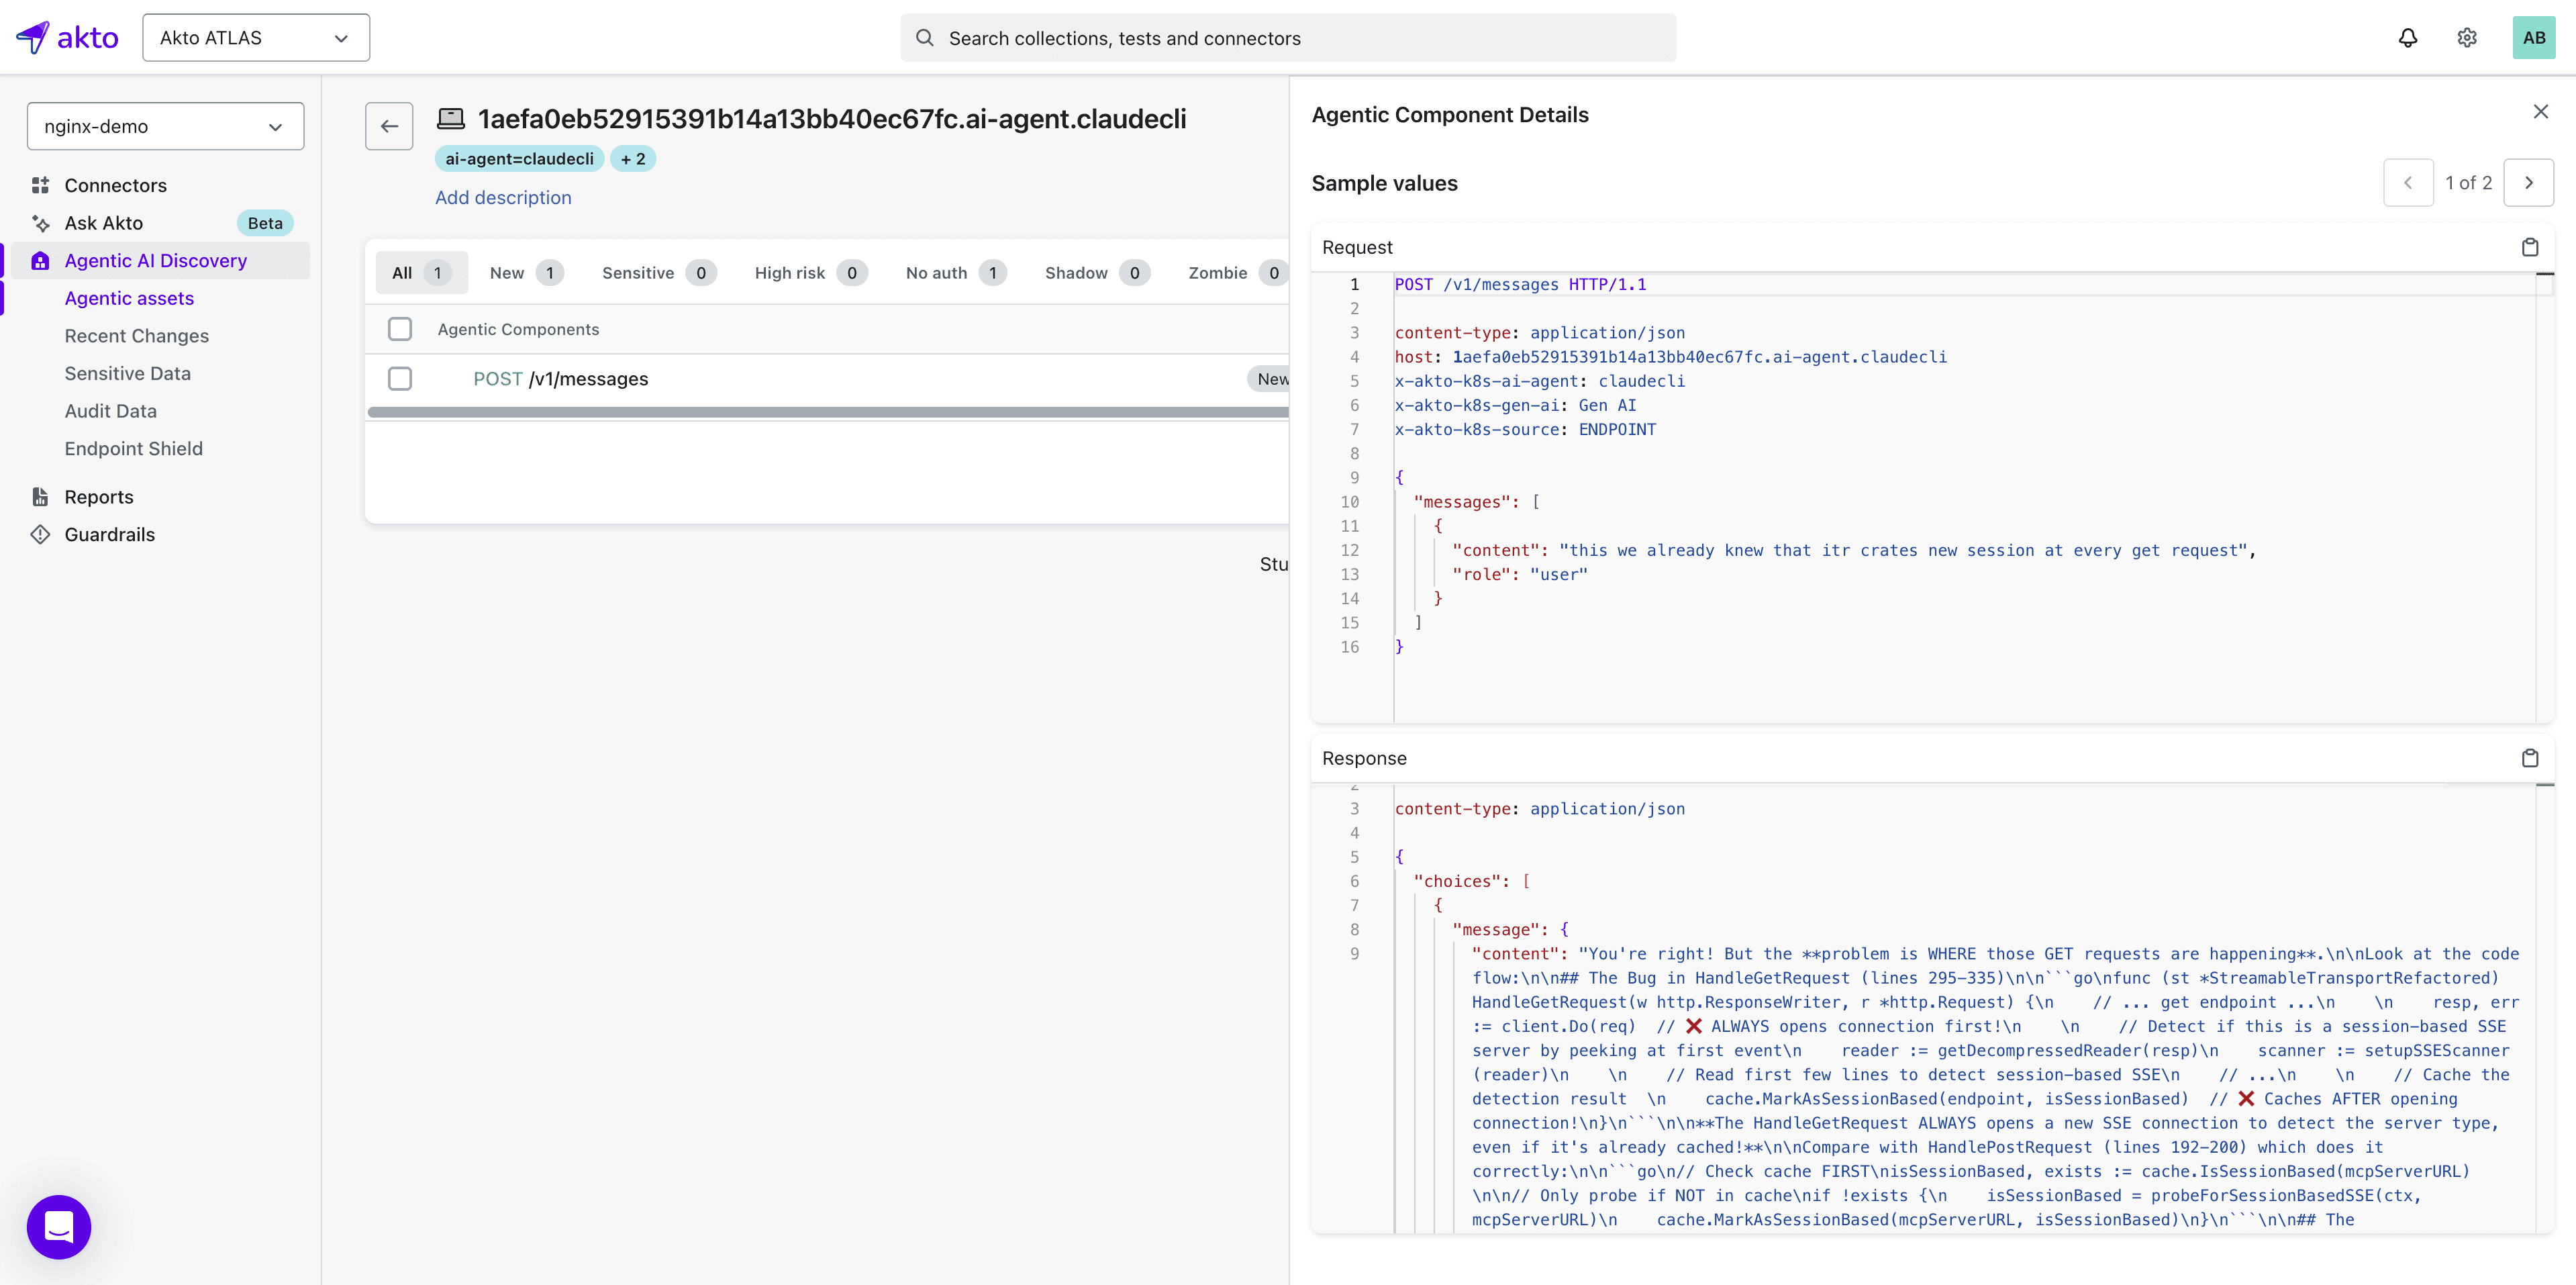Click the Add description link

[503, 198]
